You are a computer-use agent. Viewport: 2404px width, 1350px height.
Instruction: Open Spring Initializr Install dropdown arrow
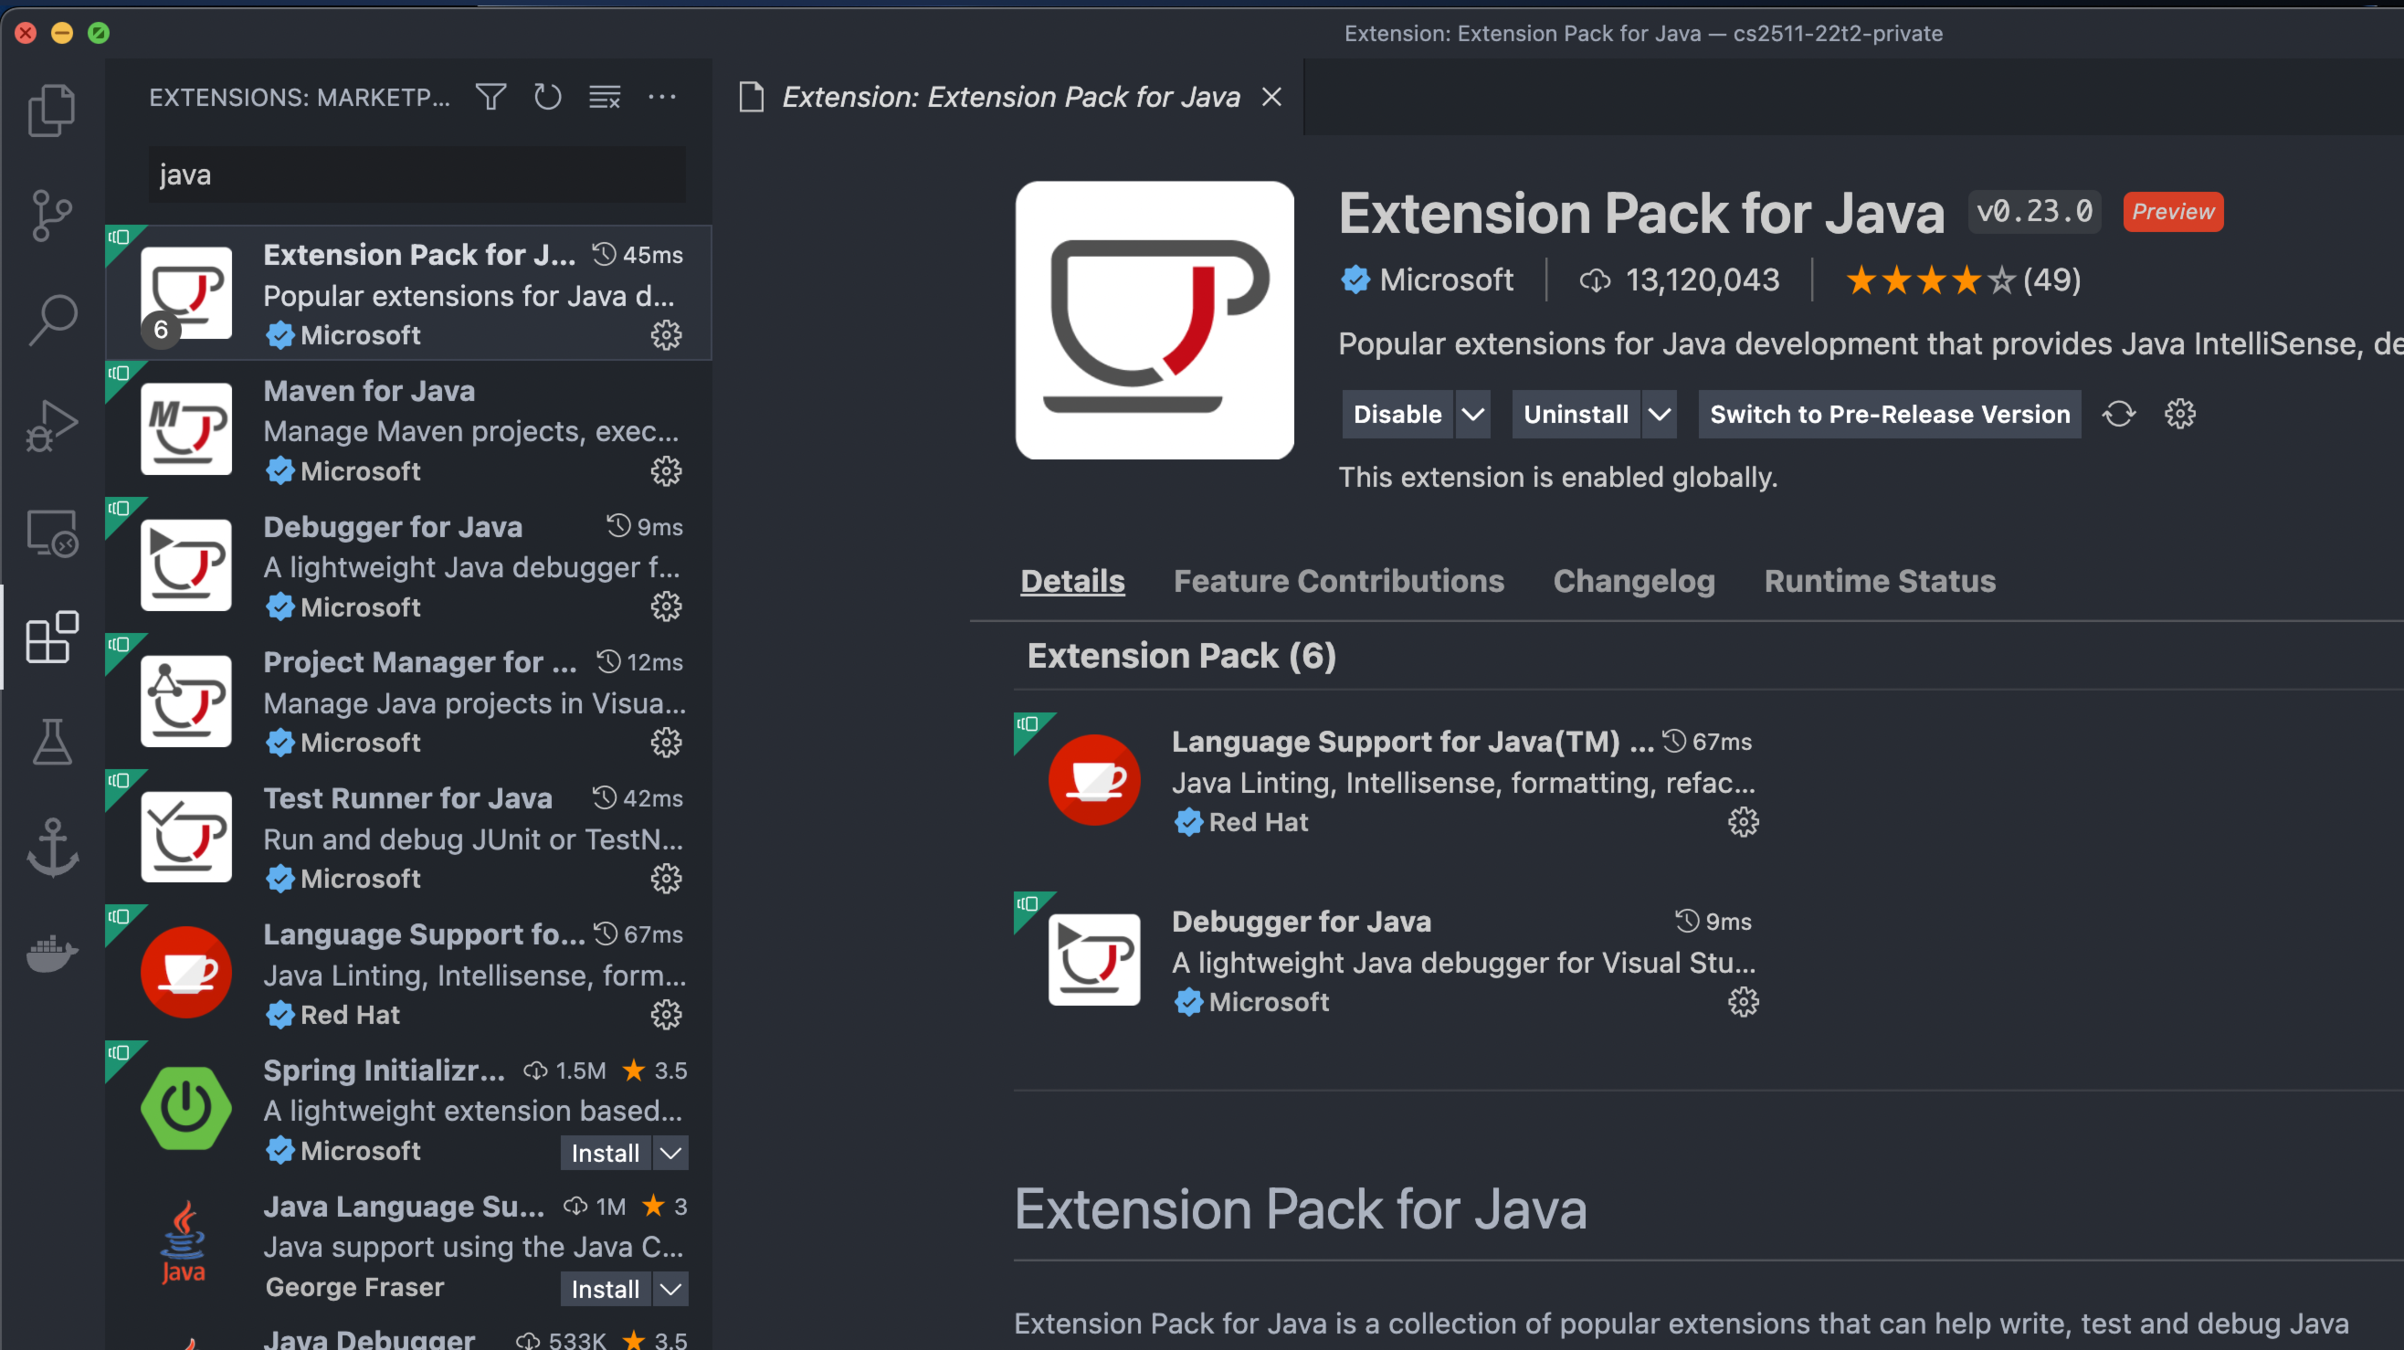(671, 1153)
